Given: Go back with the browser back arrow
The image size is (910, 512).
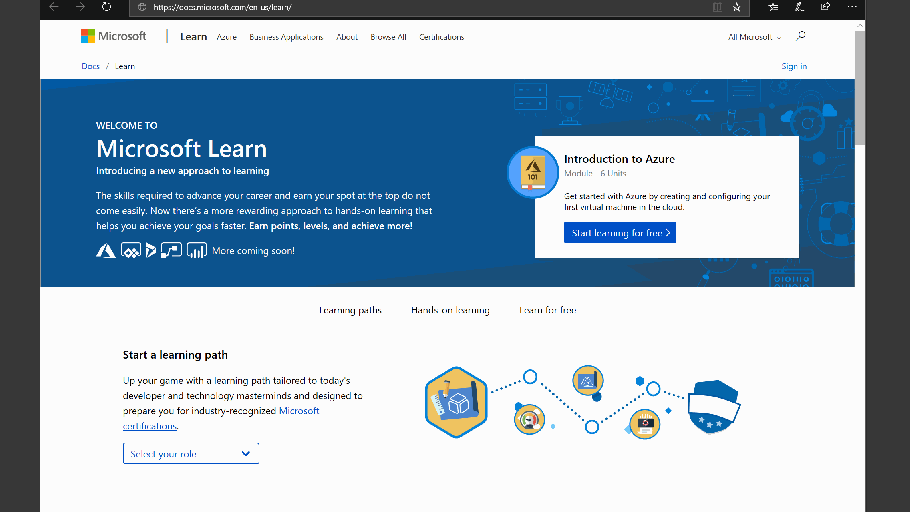Looking at the screenshot, I should [x=54, y=7].
